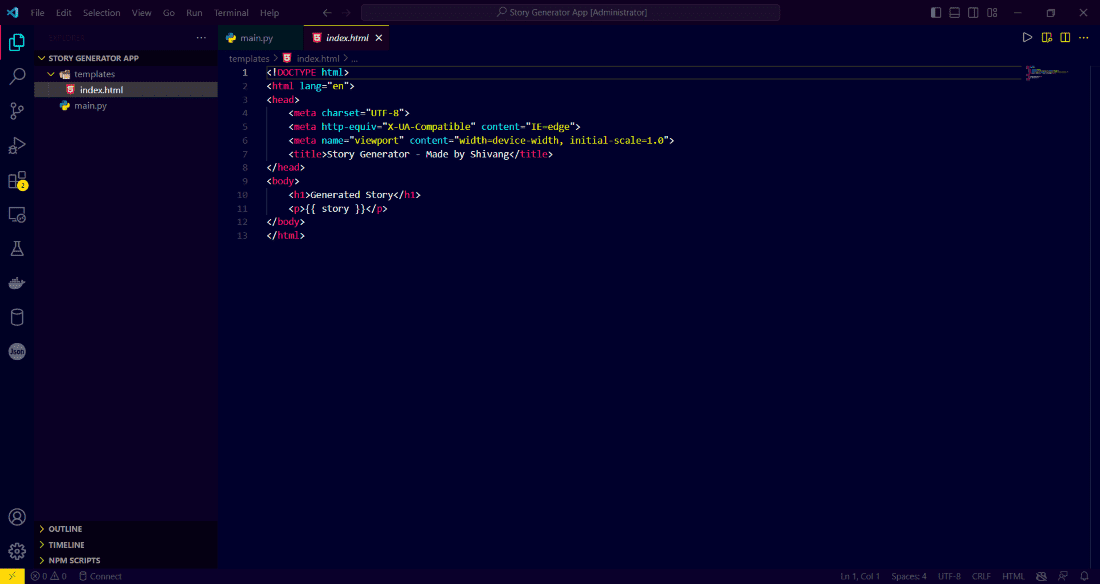Toggle the secondary side bar
The image size is (1100, 584).
pos(973,13)
